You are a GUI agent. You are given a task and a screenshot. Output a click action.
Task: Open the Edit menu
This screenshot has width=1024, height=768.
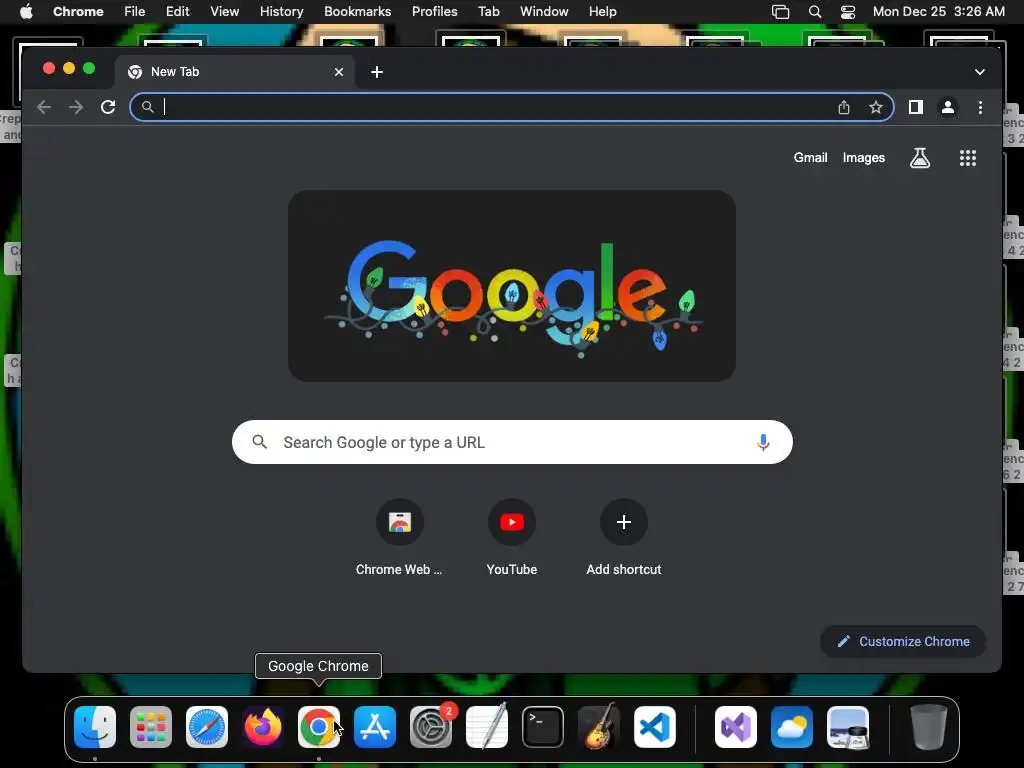(177, 12)
